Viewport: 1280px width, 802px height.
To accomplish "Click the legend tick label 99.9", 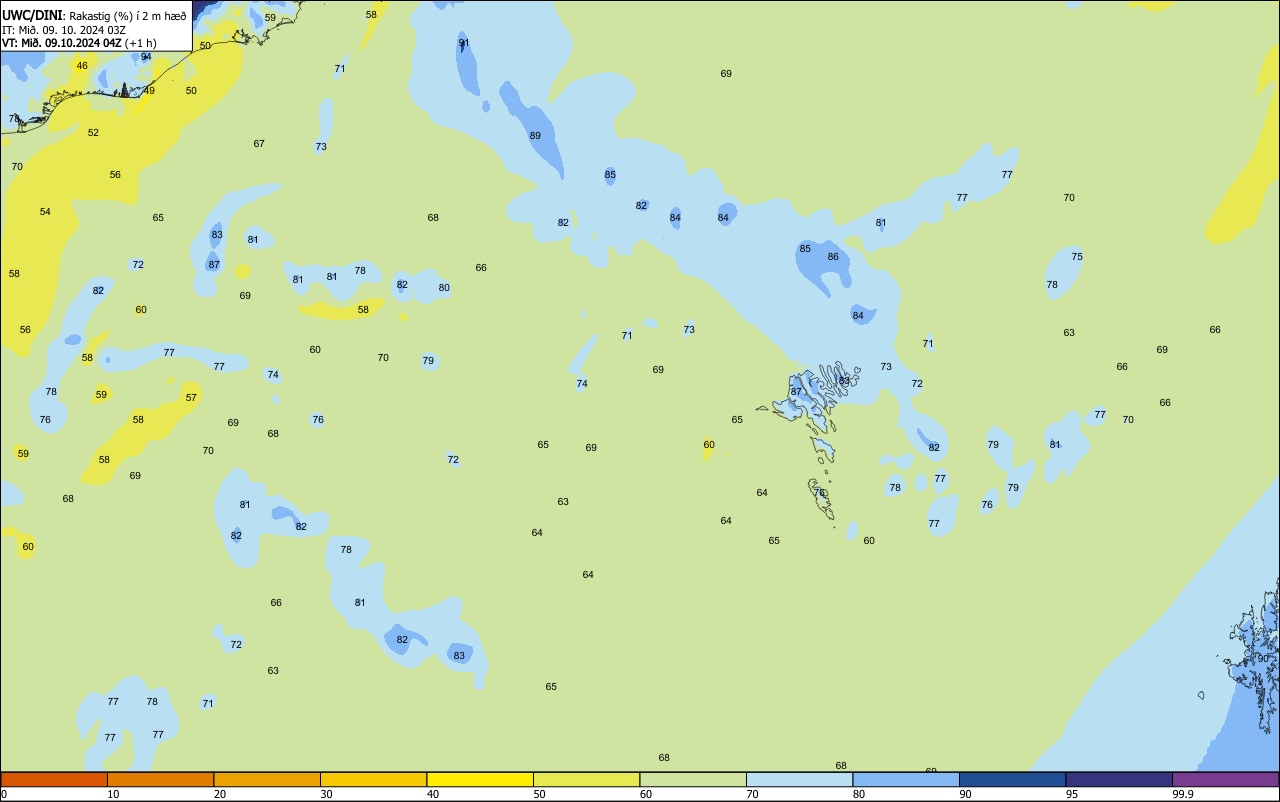I will tap(1183, 794).
